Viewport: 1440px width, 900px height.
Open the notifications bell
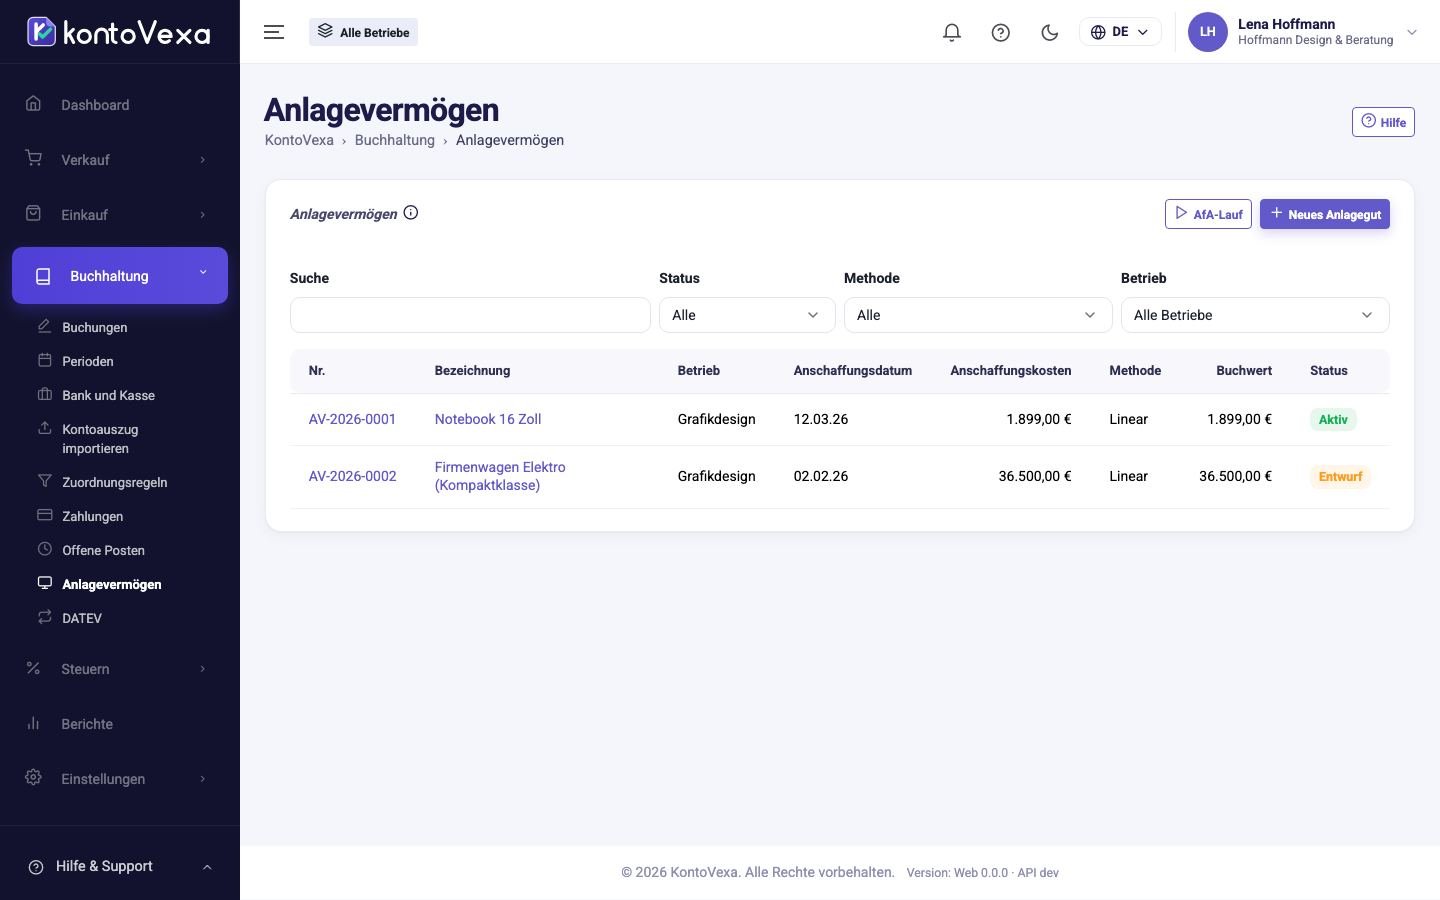point(952,32)
